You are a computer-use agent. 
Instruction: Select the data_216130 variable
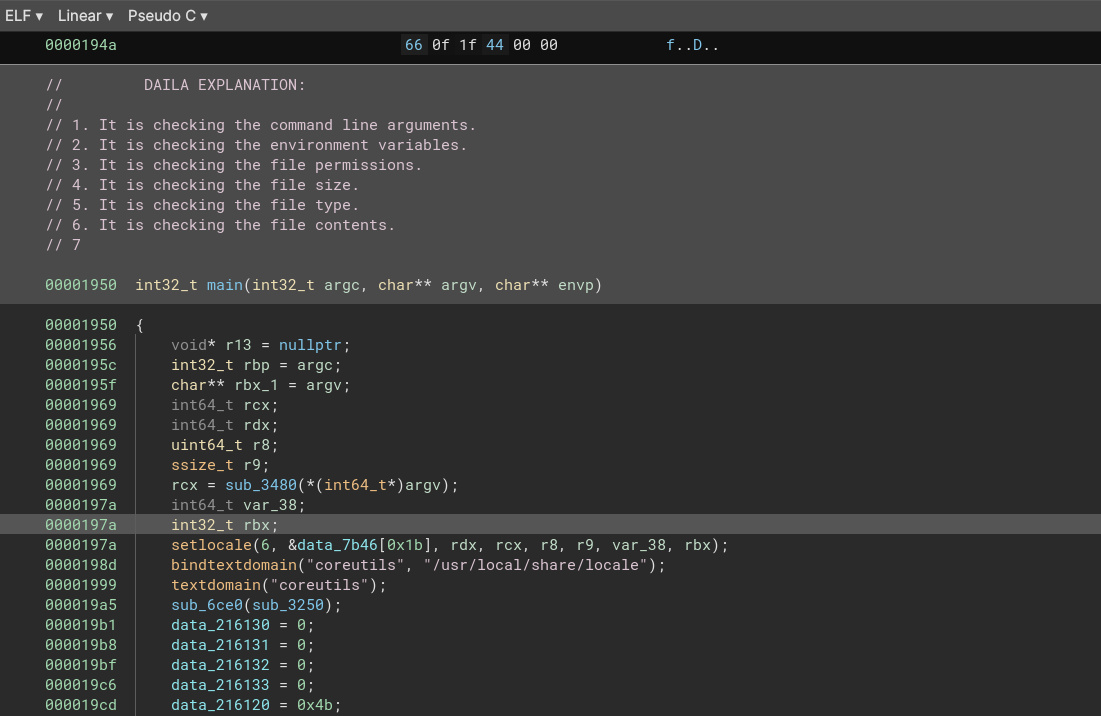point(220,625)
